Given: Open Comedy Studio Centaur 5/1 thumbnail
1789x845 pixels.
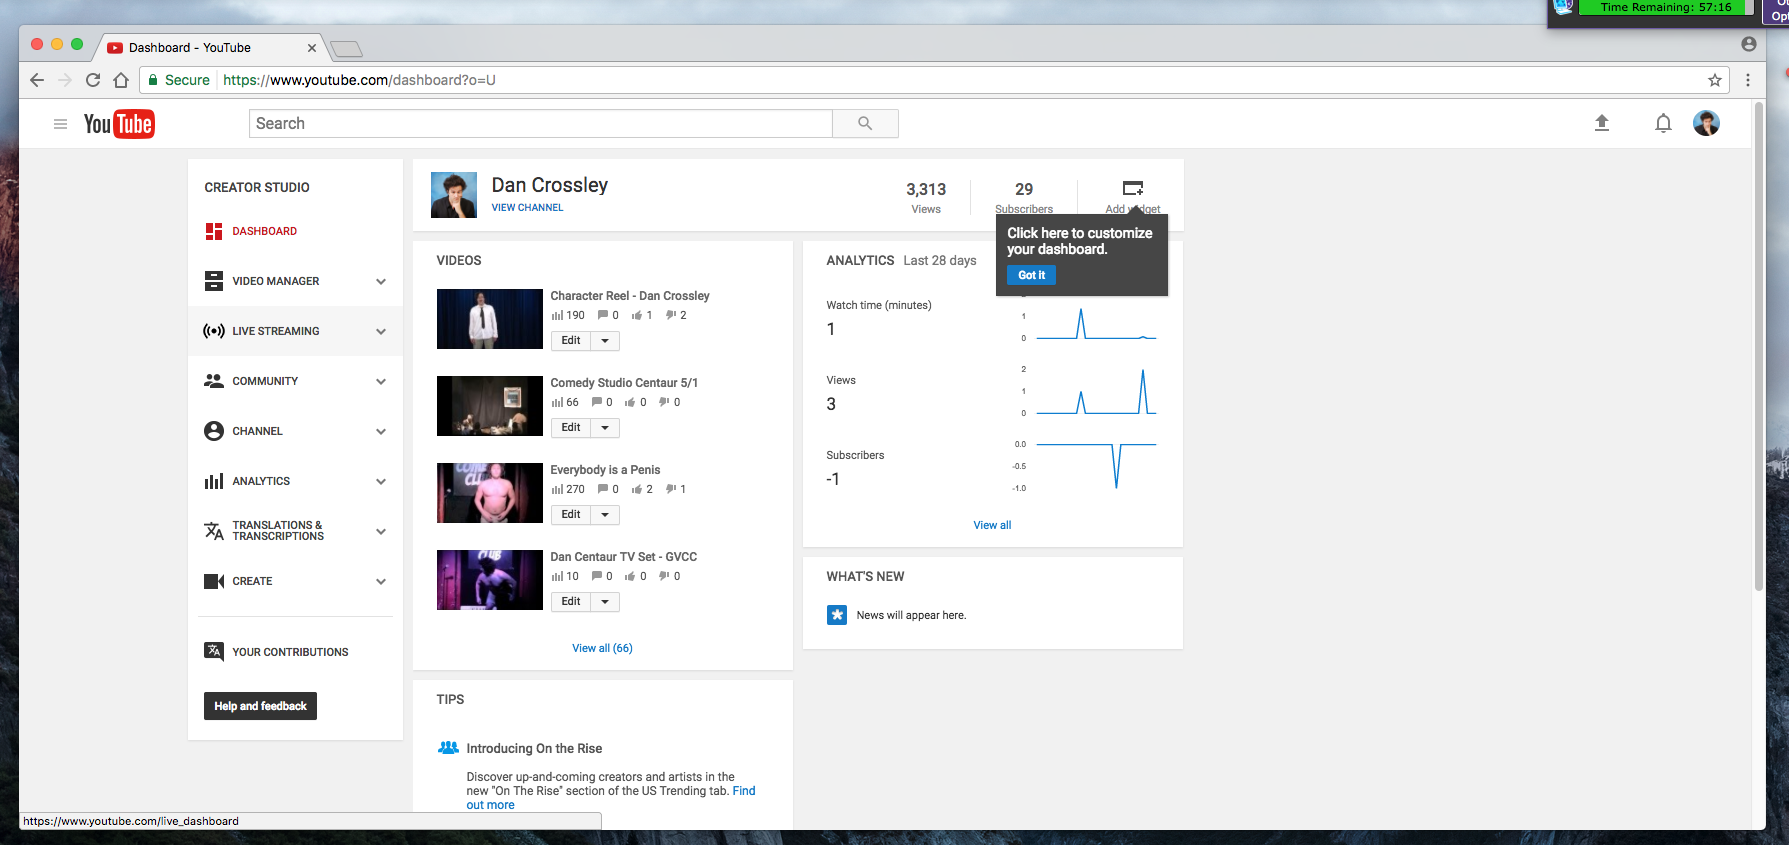Looking at the screenshot, I should 490,406.
